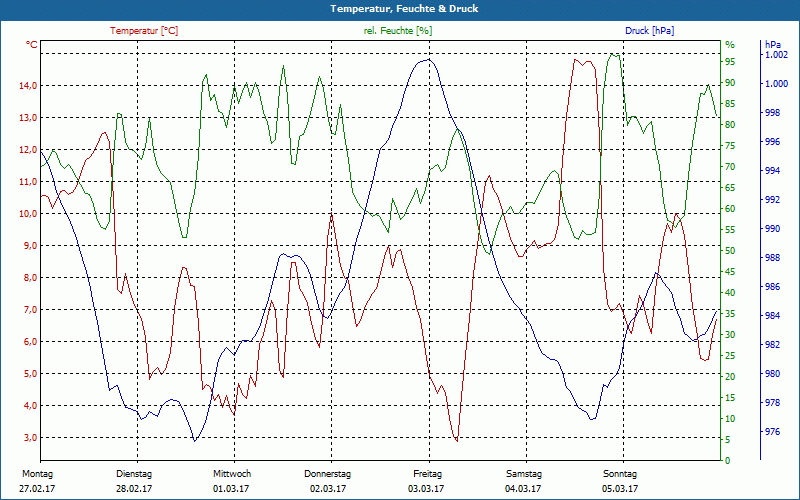Image resolution: width=800 pixels, height=500 pixels.
Task: Click the 'Freitag' day label
Action: tap(428, 474)
